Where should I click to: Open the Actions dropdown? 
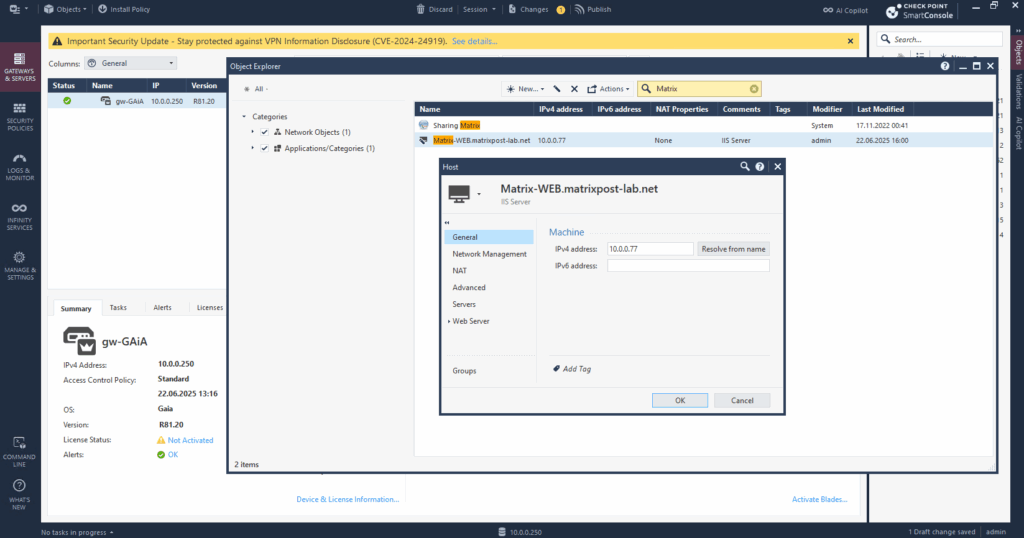pos(608,89)
